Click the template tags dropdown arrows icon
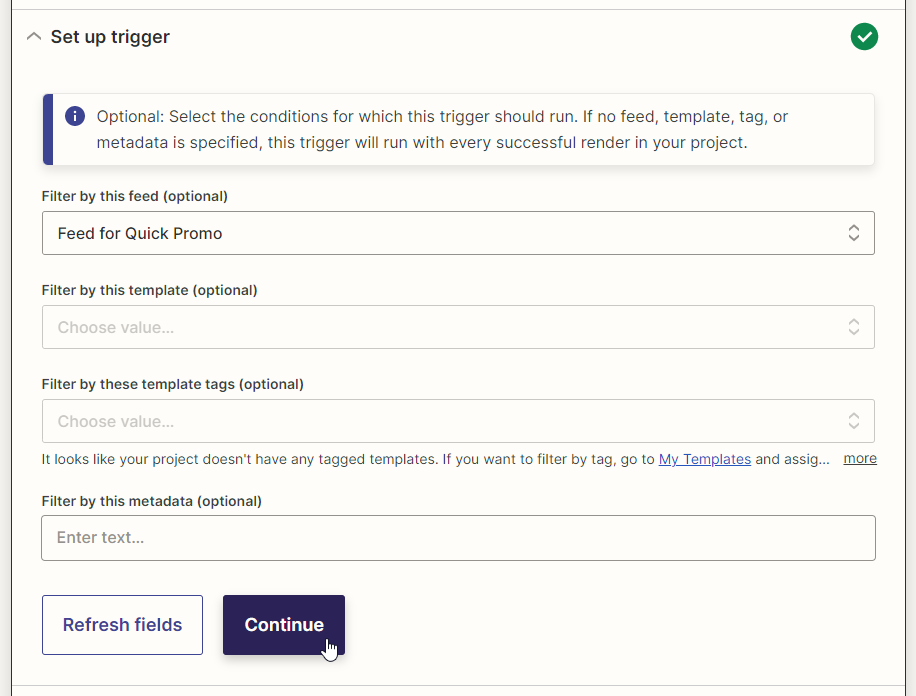Viewport: 916px width, 696px height. pos(853,421)
